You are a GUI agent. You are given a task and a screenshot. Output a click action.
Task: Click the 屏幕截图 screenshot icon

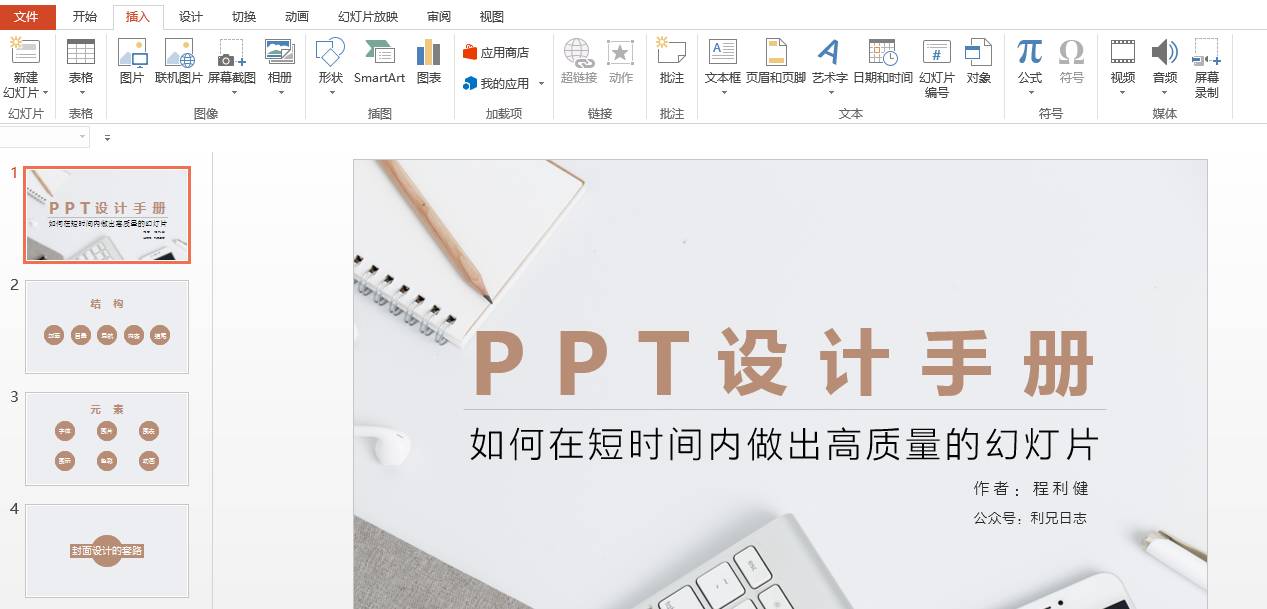pyautogui.click(x=232, y=53)
